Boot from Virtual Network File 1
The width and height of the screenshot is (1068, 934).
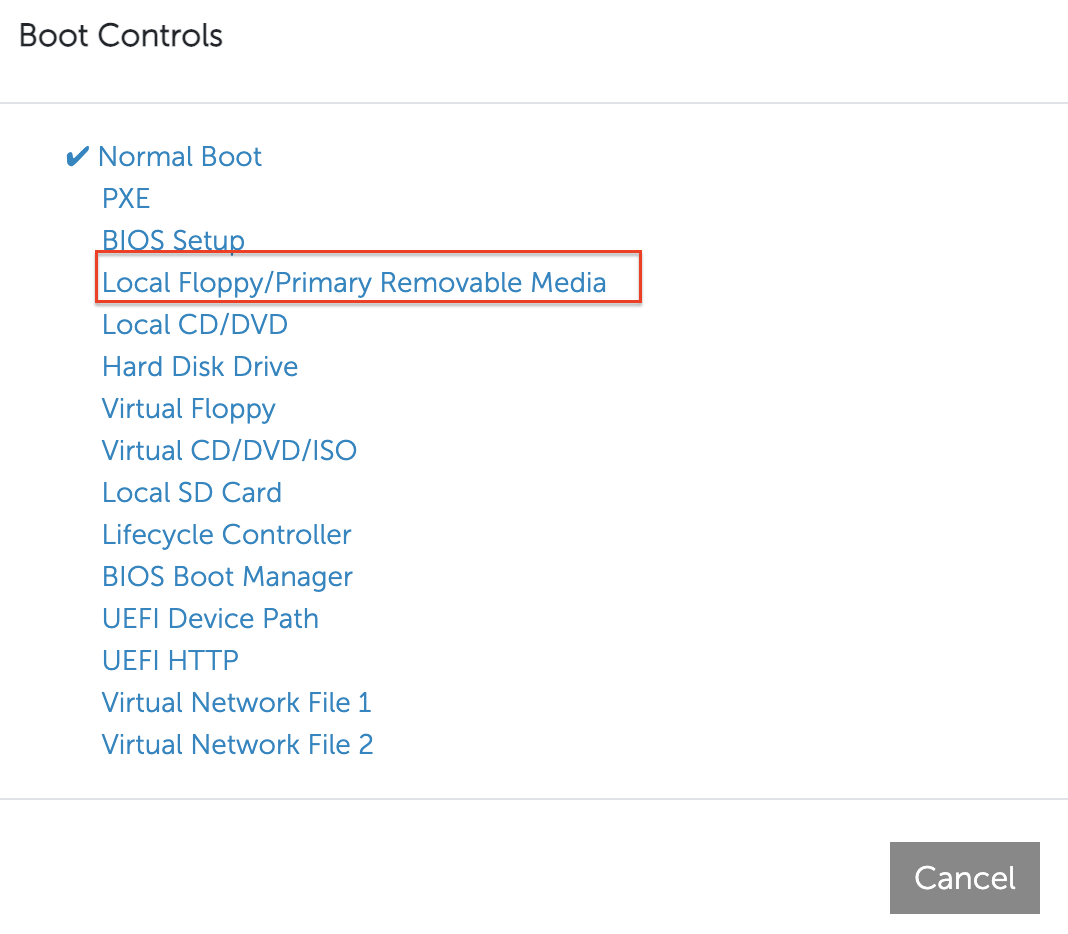coord(236,703)
